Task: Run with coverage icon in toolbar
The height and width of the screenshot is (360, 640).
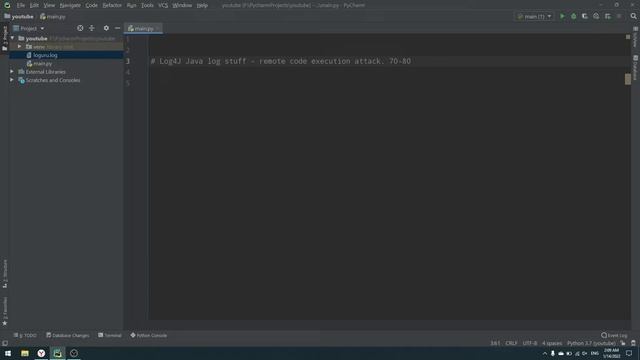Action: 585,16
